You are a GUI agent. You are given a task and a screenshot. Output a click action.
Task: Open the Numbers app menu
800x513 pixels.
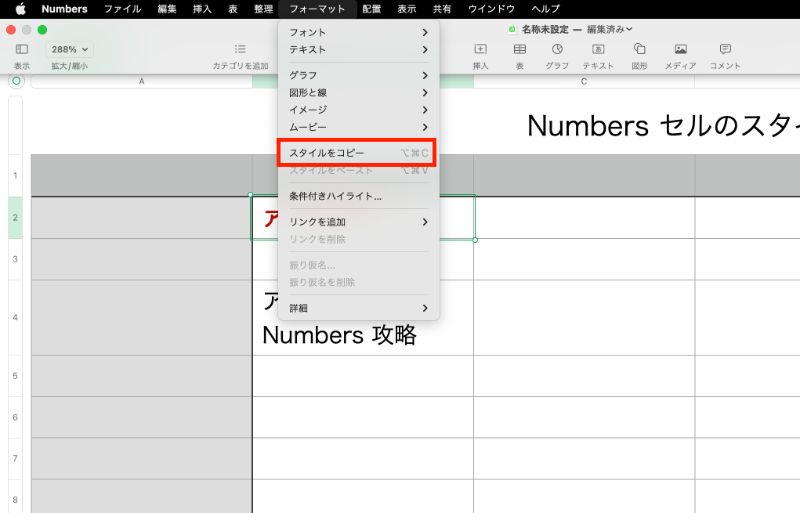pos(64,9)
